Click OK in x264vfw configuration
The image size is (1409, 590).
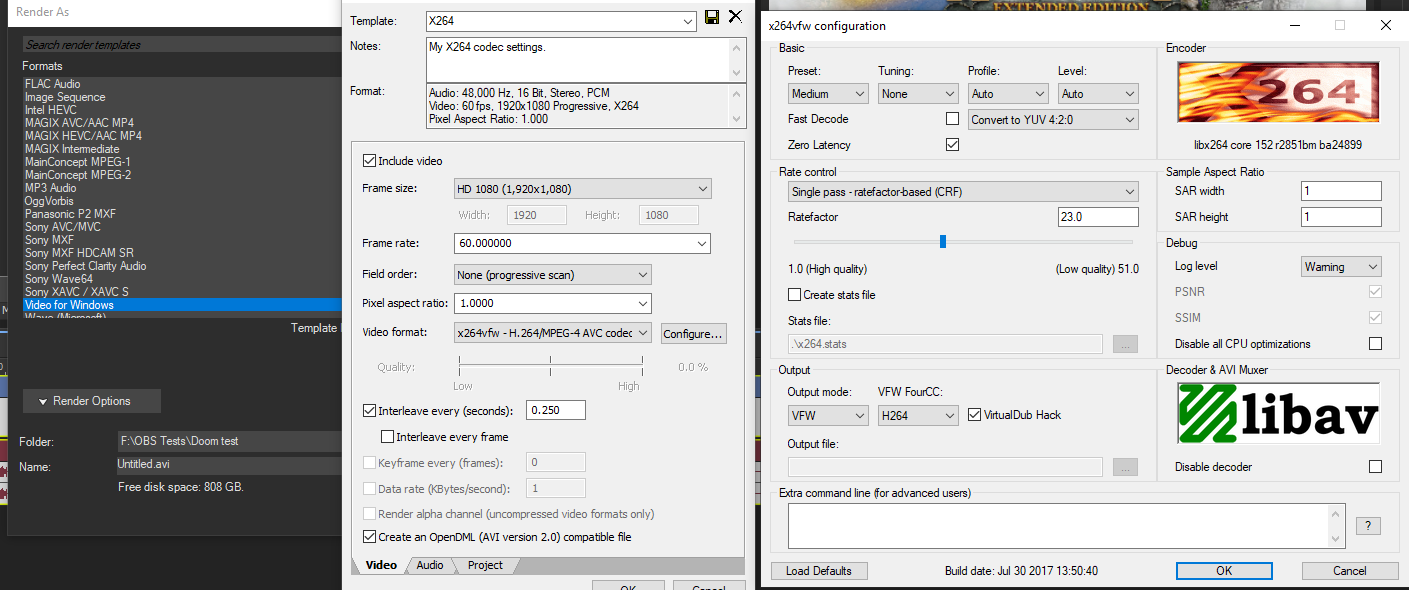coord(1224,571)
